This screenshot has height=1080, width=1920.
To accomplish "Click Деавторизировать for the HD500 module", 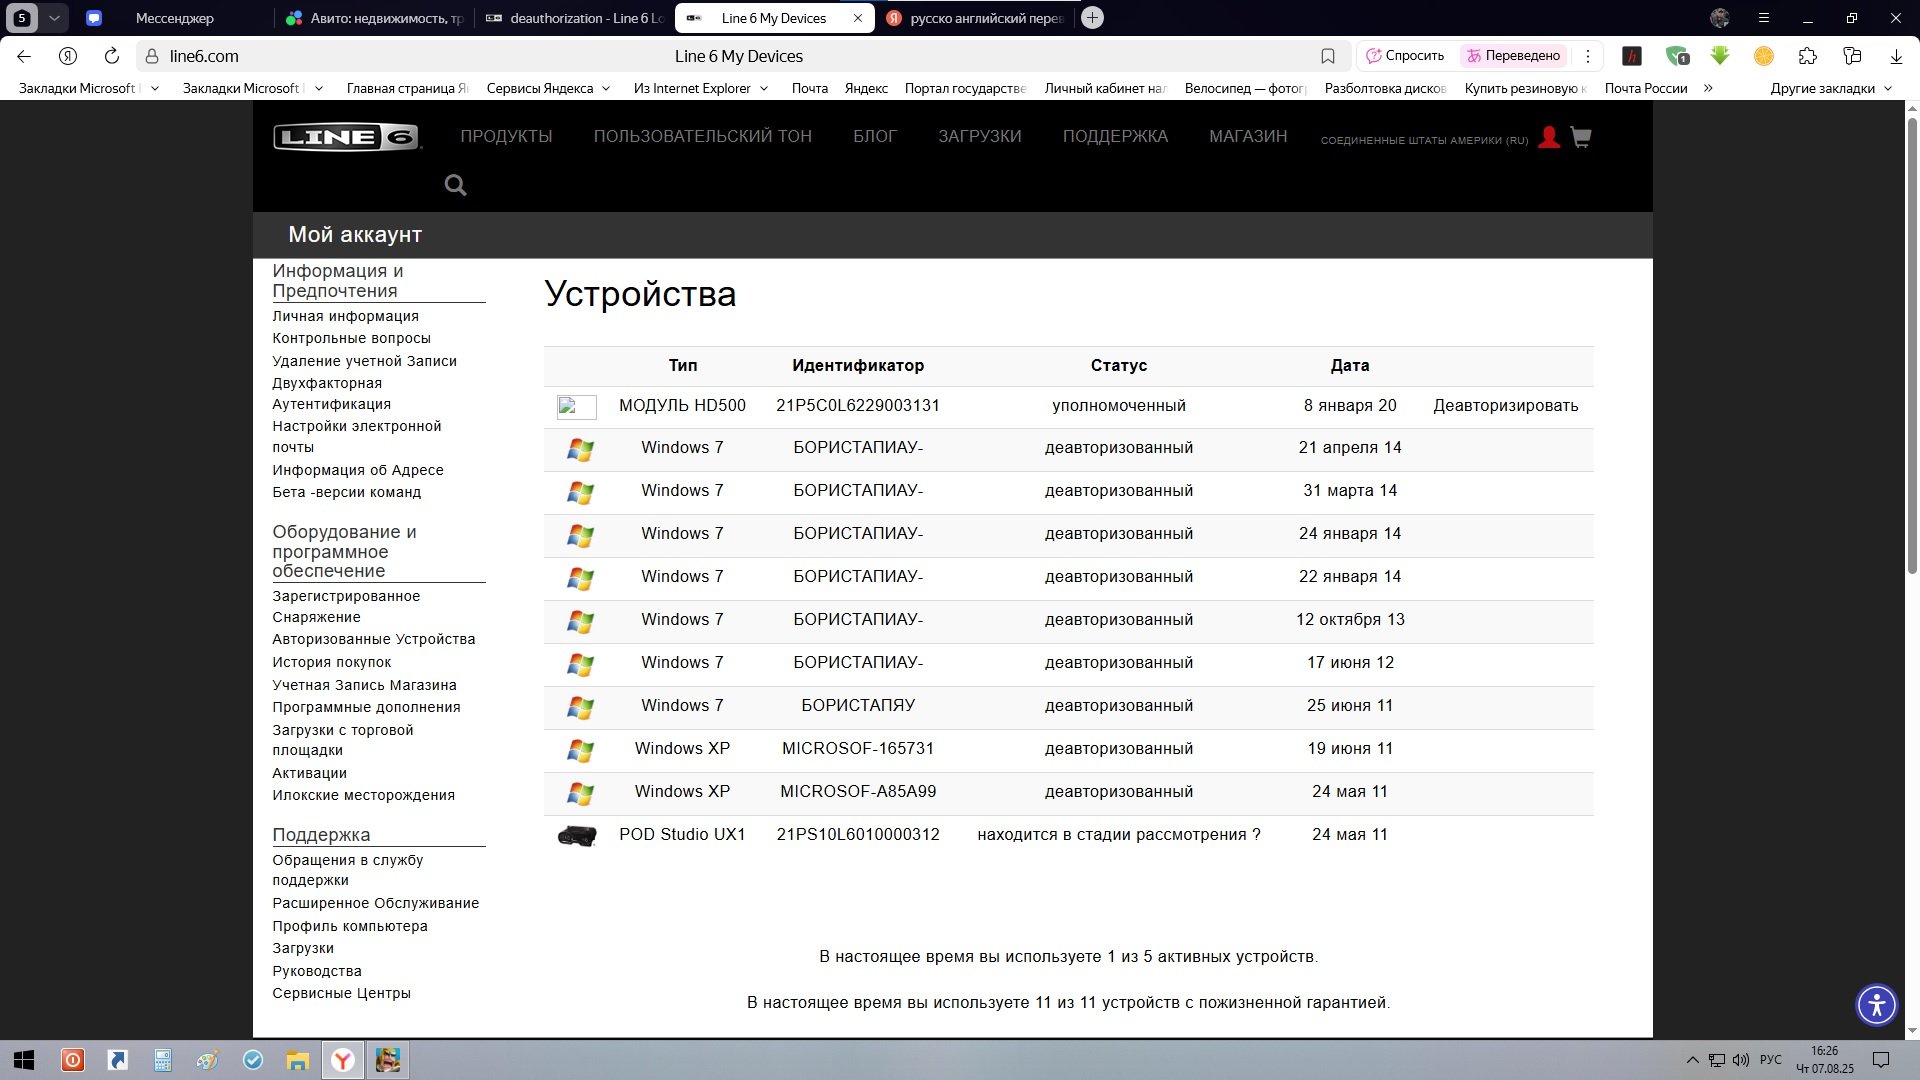I will tap(1505, 405).
